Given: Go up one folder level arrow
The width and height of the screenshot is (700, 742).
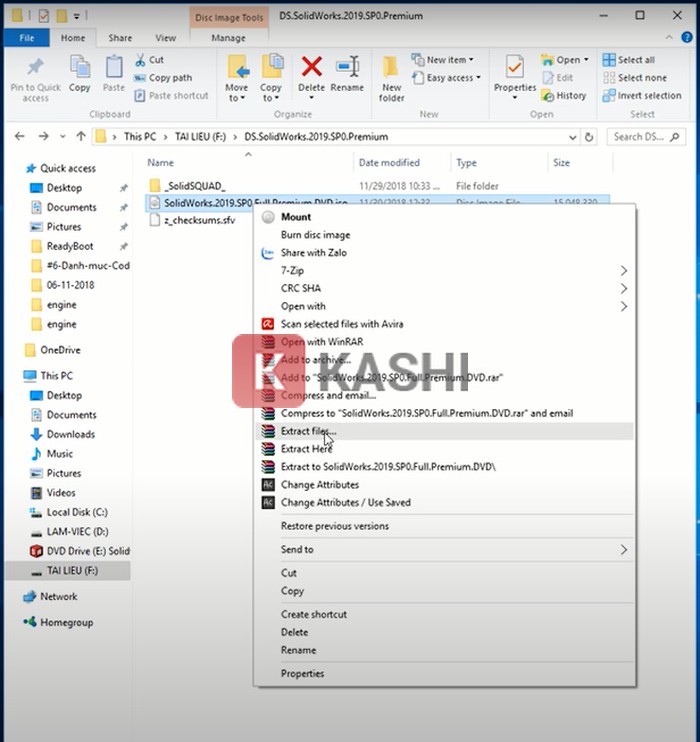Looking at the screenshot, I should (81, 136).
